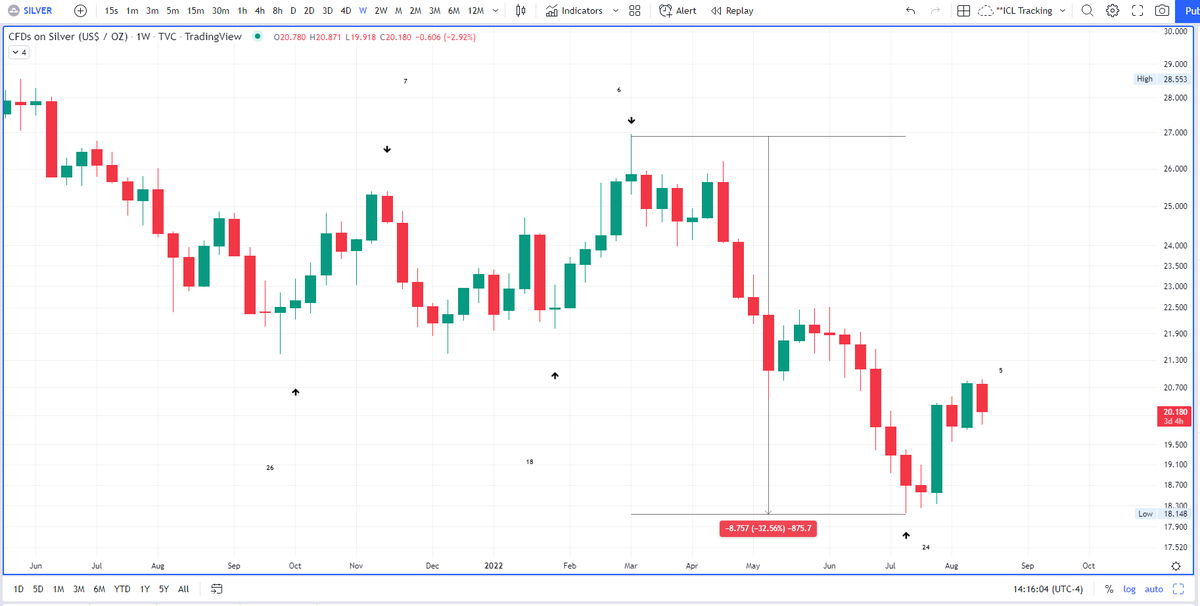Viewport: 1200px width, 606px height.
Task: Switch to the 6M timeframe in top toolbar
Action: [454, 10]
